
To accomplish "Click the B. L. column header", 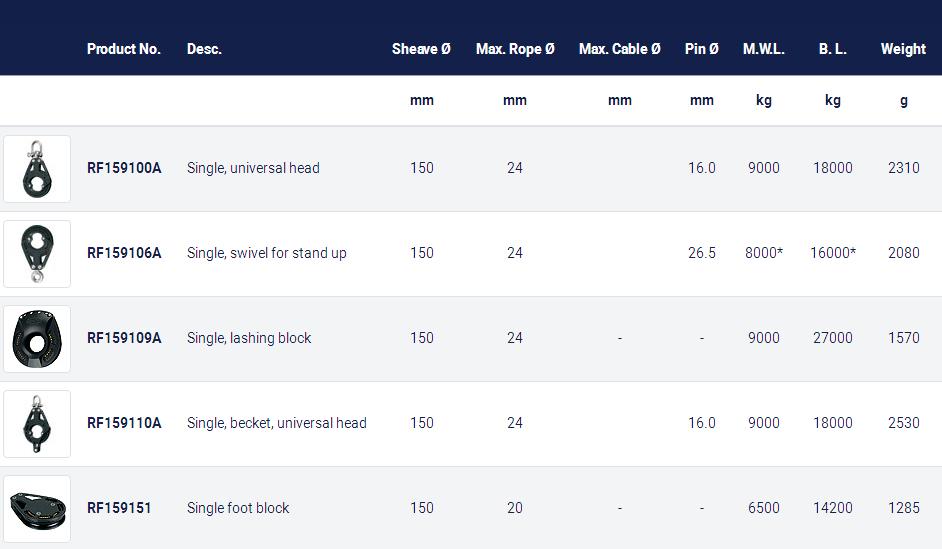I will [833, 49].
